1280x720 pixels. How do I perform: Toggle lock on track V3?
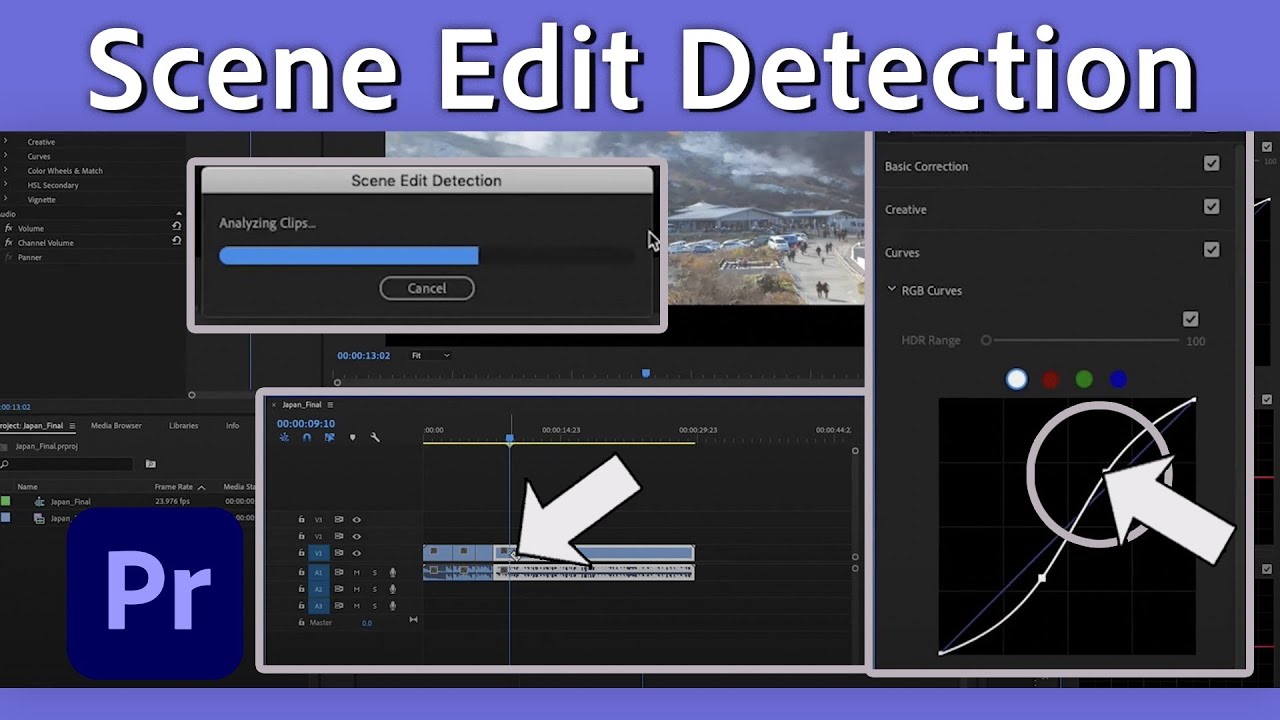pos(302,520)
